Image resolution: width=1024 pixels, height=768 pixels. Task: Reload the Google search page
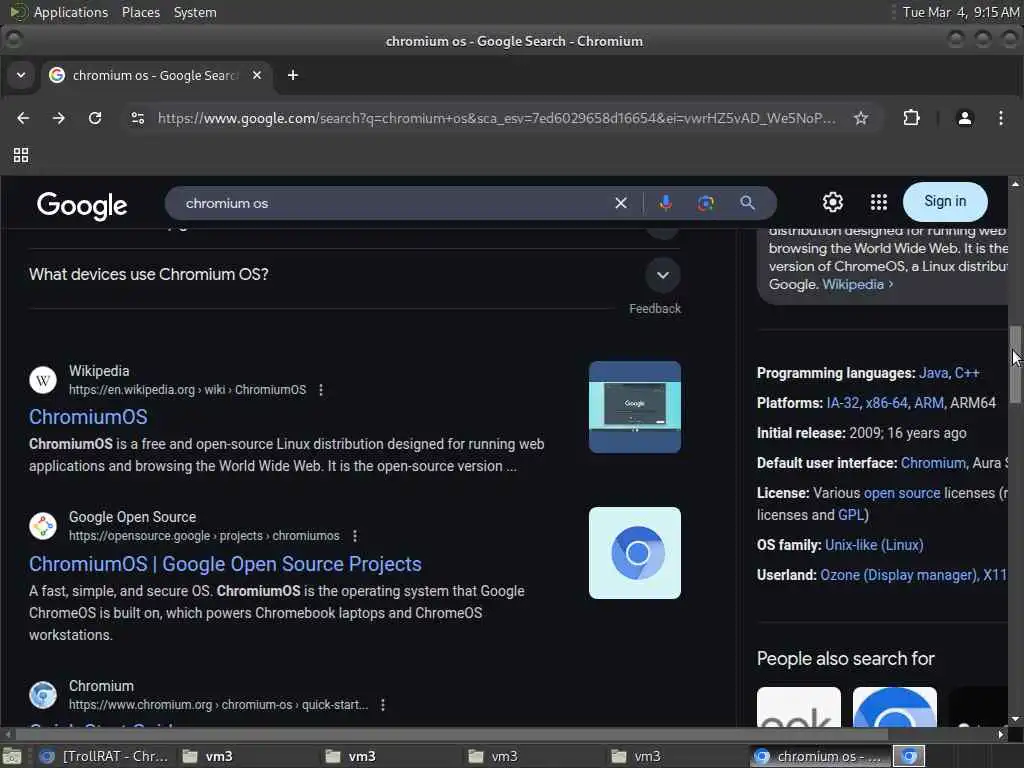click(95, 118)
